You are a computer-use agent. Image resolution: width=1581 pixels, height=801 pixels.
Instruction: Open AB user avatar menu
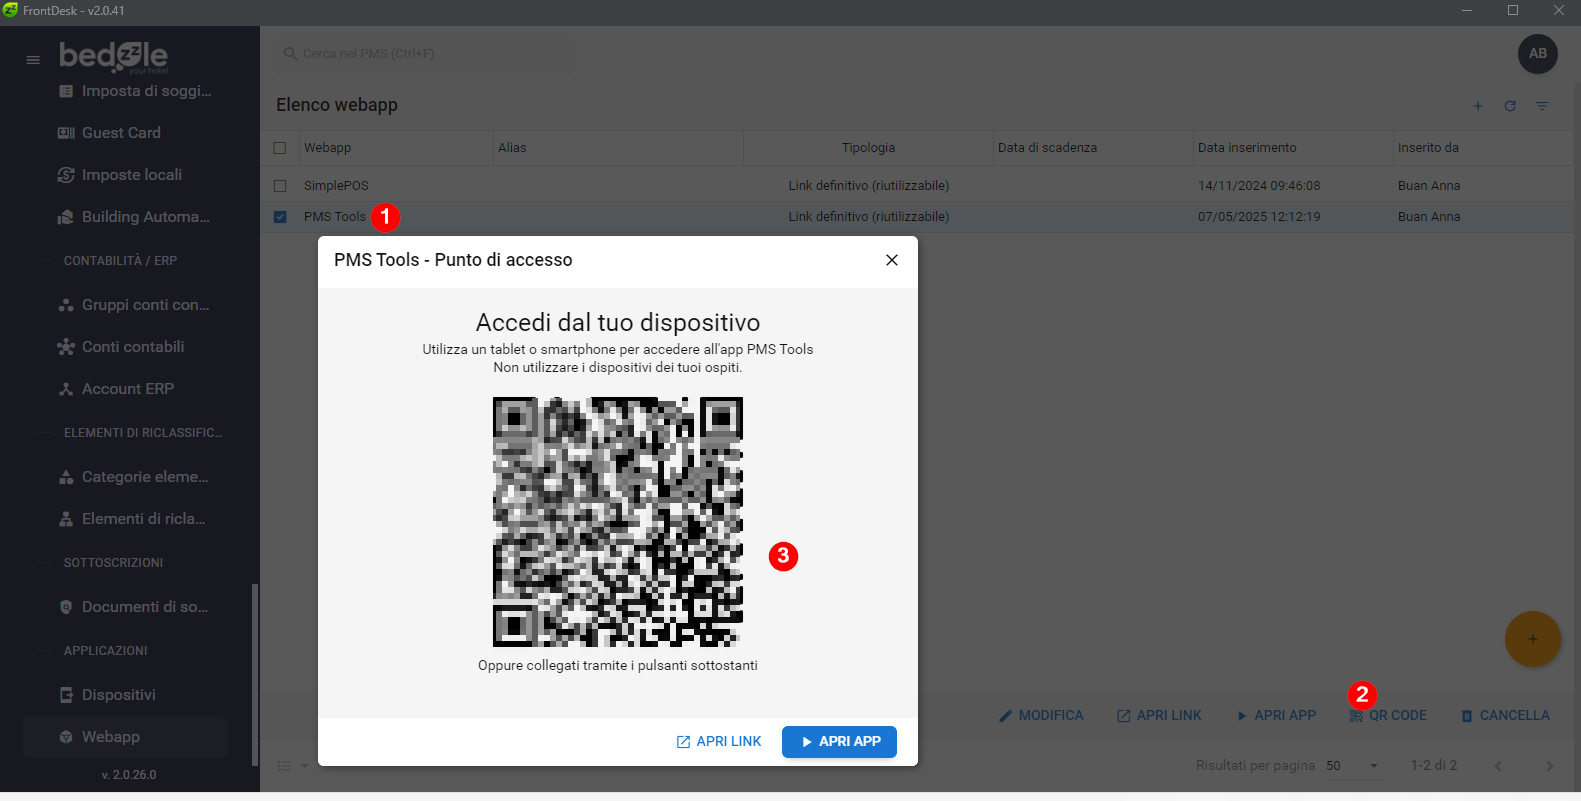point(1538,54)
